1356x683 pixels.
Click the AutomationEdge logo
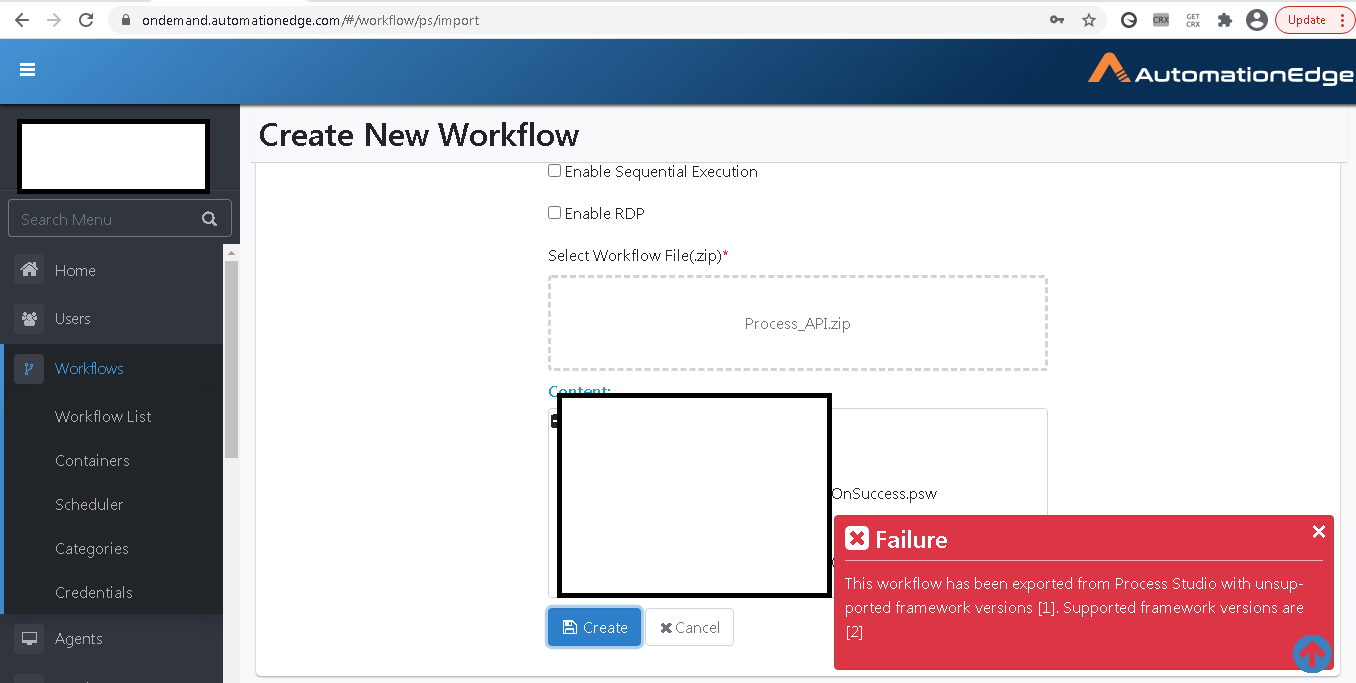[1220, 69]
